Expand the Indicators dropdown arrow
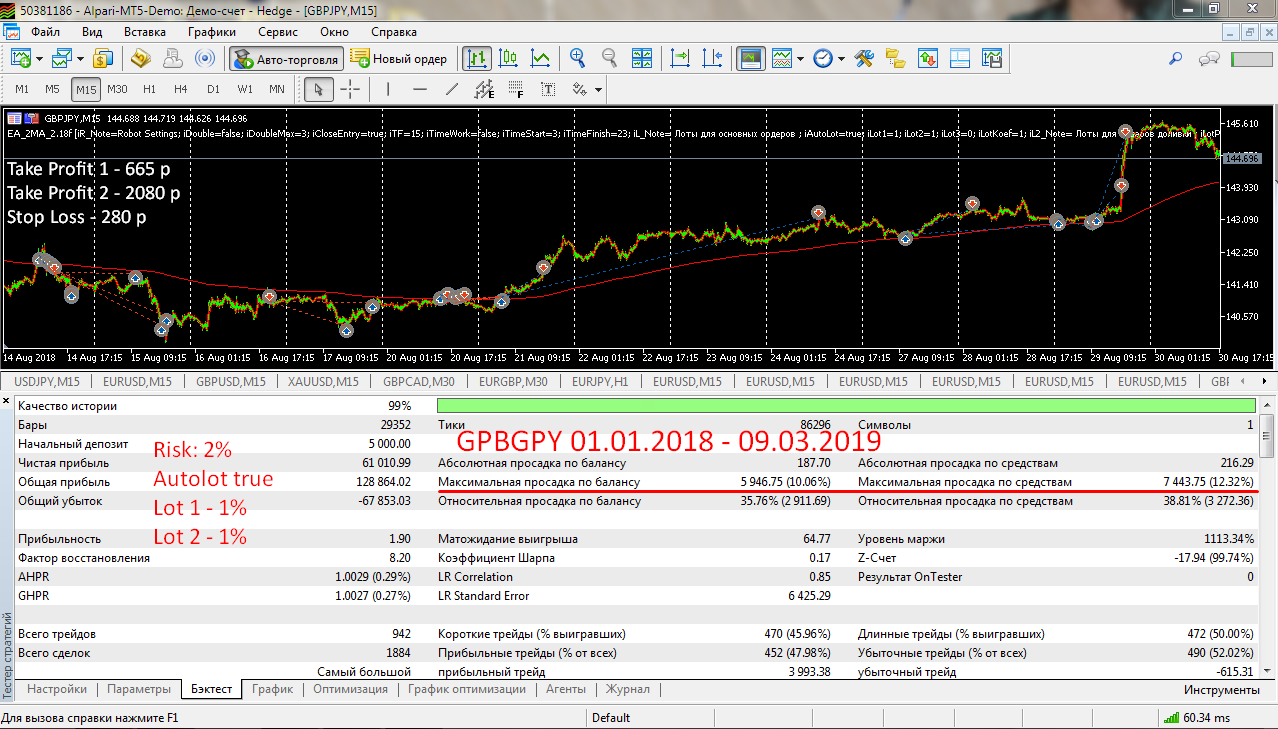The height and width of the screenshot is (729, 1278). (799, 58)
